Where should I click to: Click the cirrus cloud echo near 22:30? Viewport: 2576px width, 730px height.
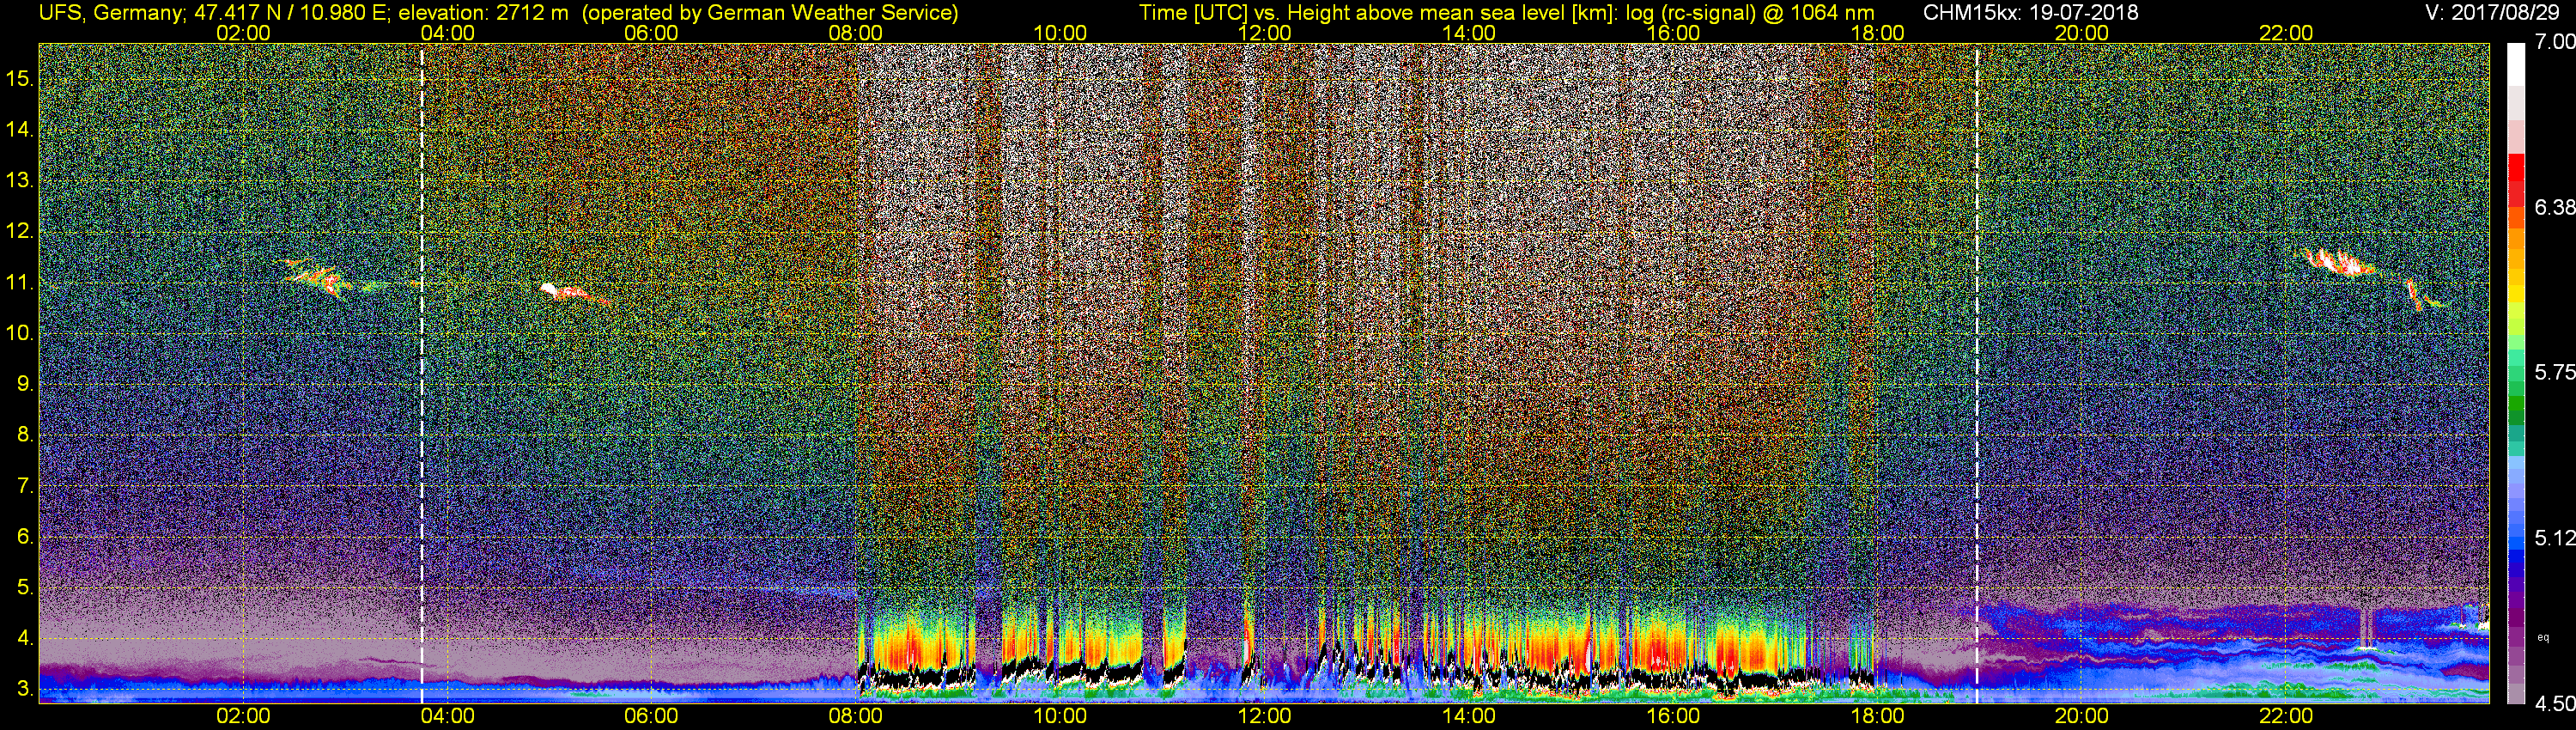coord(2340,263)
